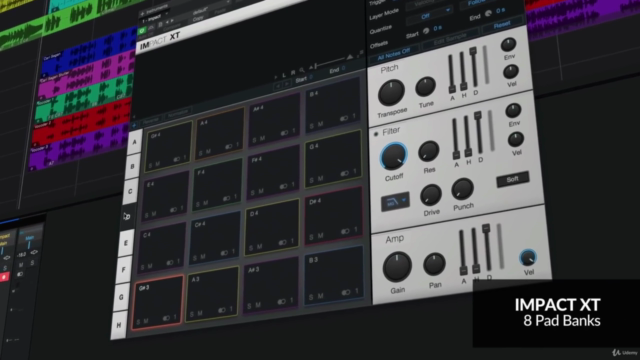Click the magnifier zoom icon under the waveform
Viewport: 640px width, 360px height.
pyautogui.click(x=302, y=70)
